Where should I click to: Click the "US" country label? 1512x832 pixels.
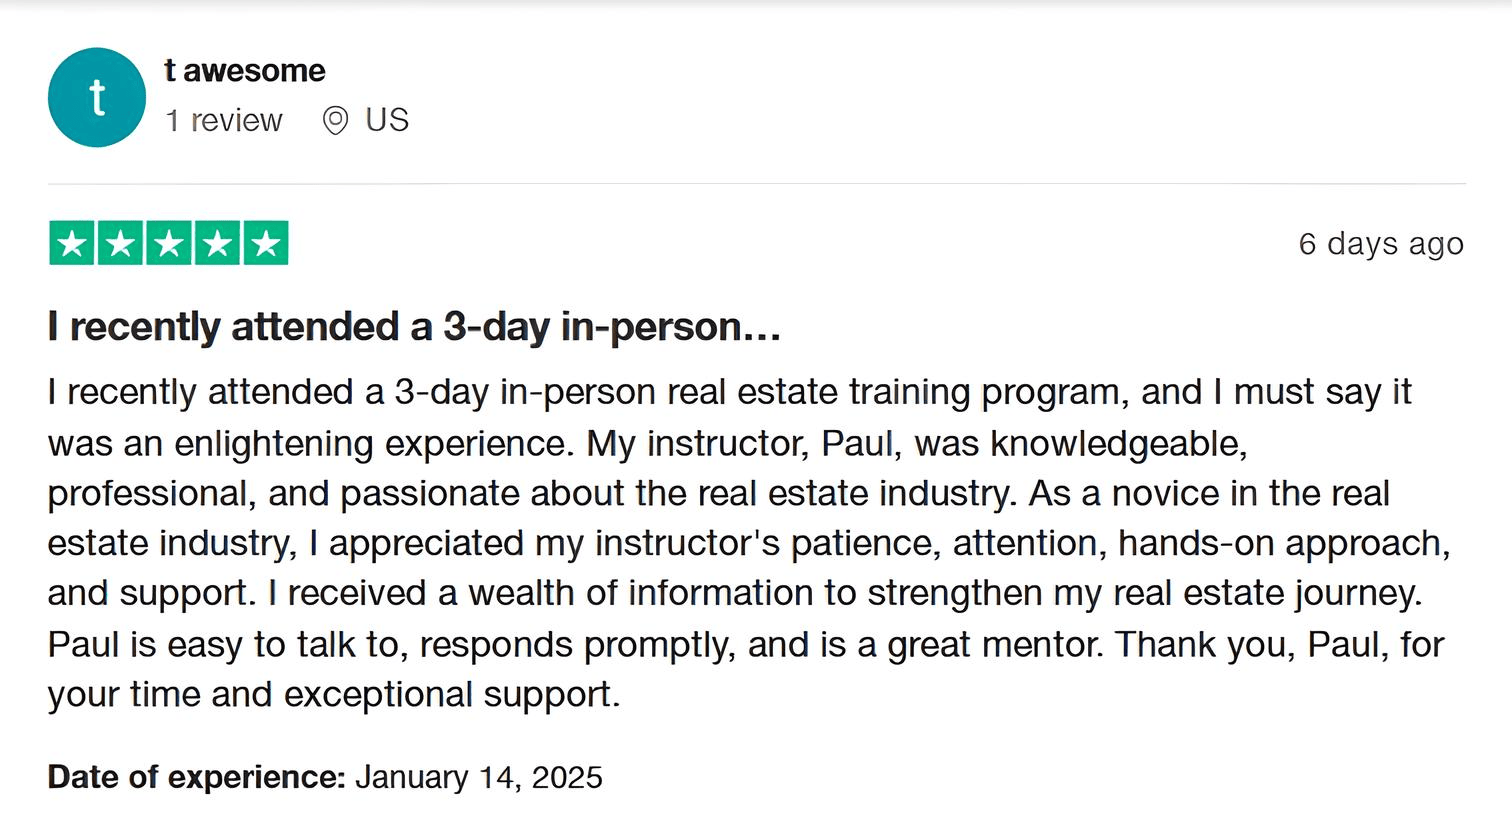click(x=387, y=121)
